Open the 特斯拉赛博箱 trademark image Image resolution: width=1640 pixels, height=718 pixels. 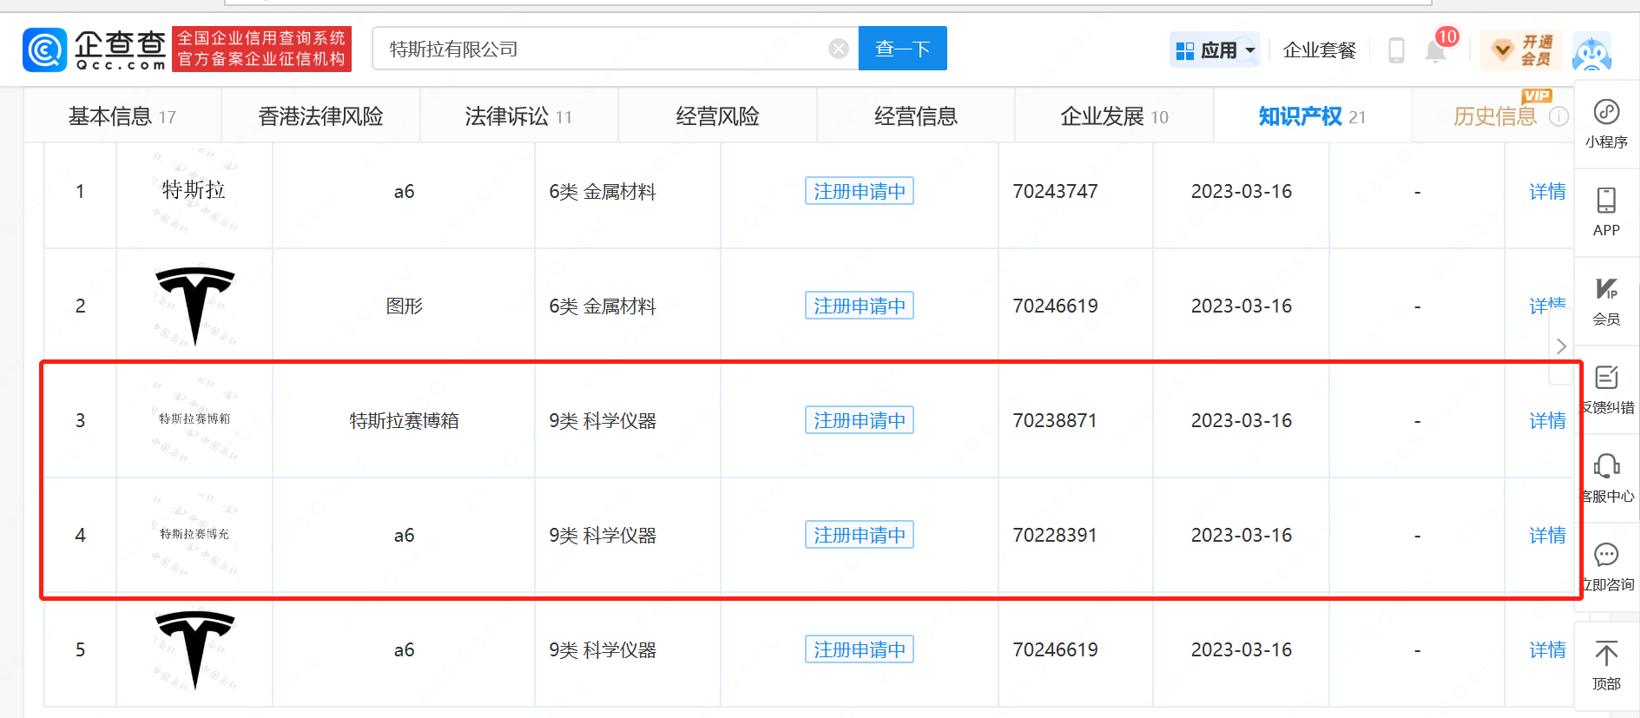tap(194, 419)
